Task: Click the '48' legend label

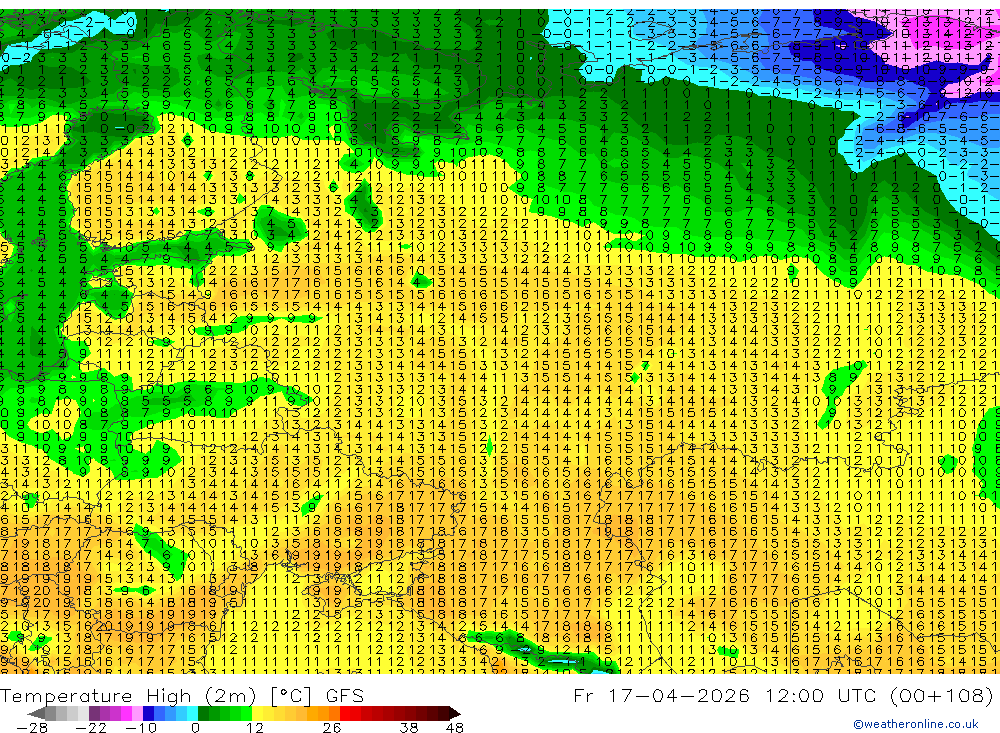Action: (x=455, y=727)
